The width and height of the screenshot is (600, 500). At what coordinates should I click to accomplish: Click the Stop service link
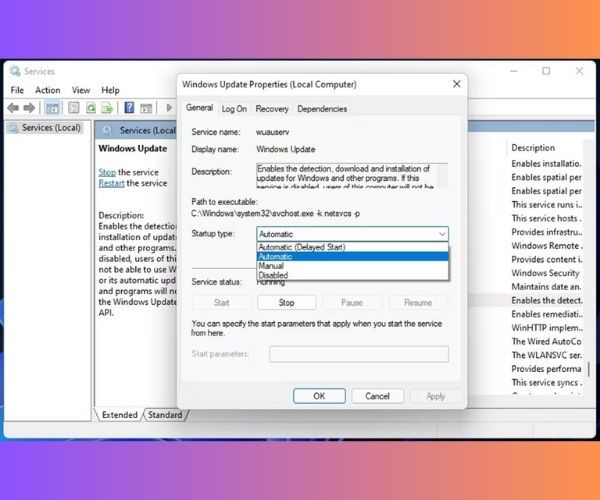click(x=107, y=172)
